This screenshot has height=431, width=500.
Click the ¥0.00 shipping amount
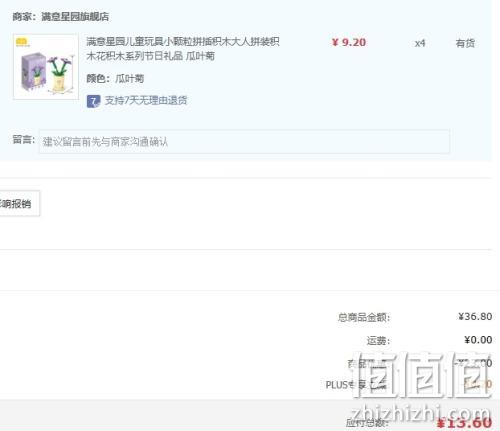point(478,340)
